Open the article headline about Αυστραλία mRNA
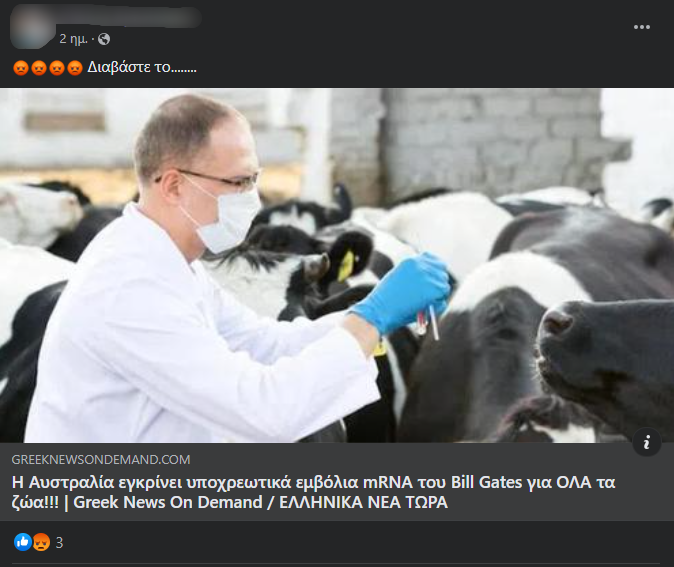Image resolution: width=674 pixels, height=567 pixels. (x=313, y=492)
